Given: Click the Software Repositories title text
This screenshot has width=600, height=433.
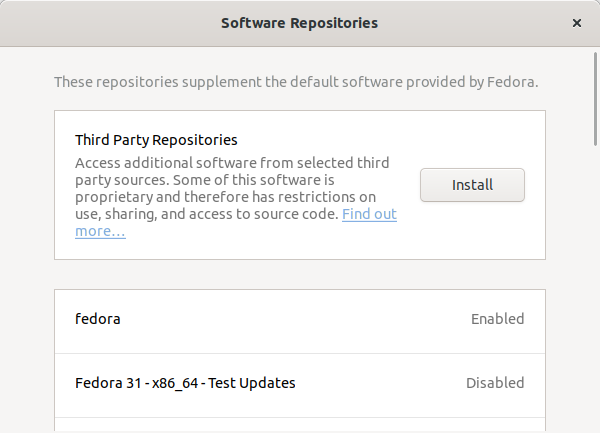Looking at the screenshot, I should pos(300,23).
